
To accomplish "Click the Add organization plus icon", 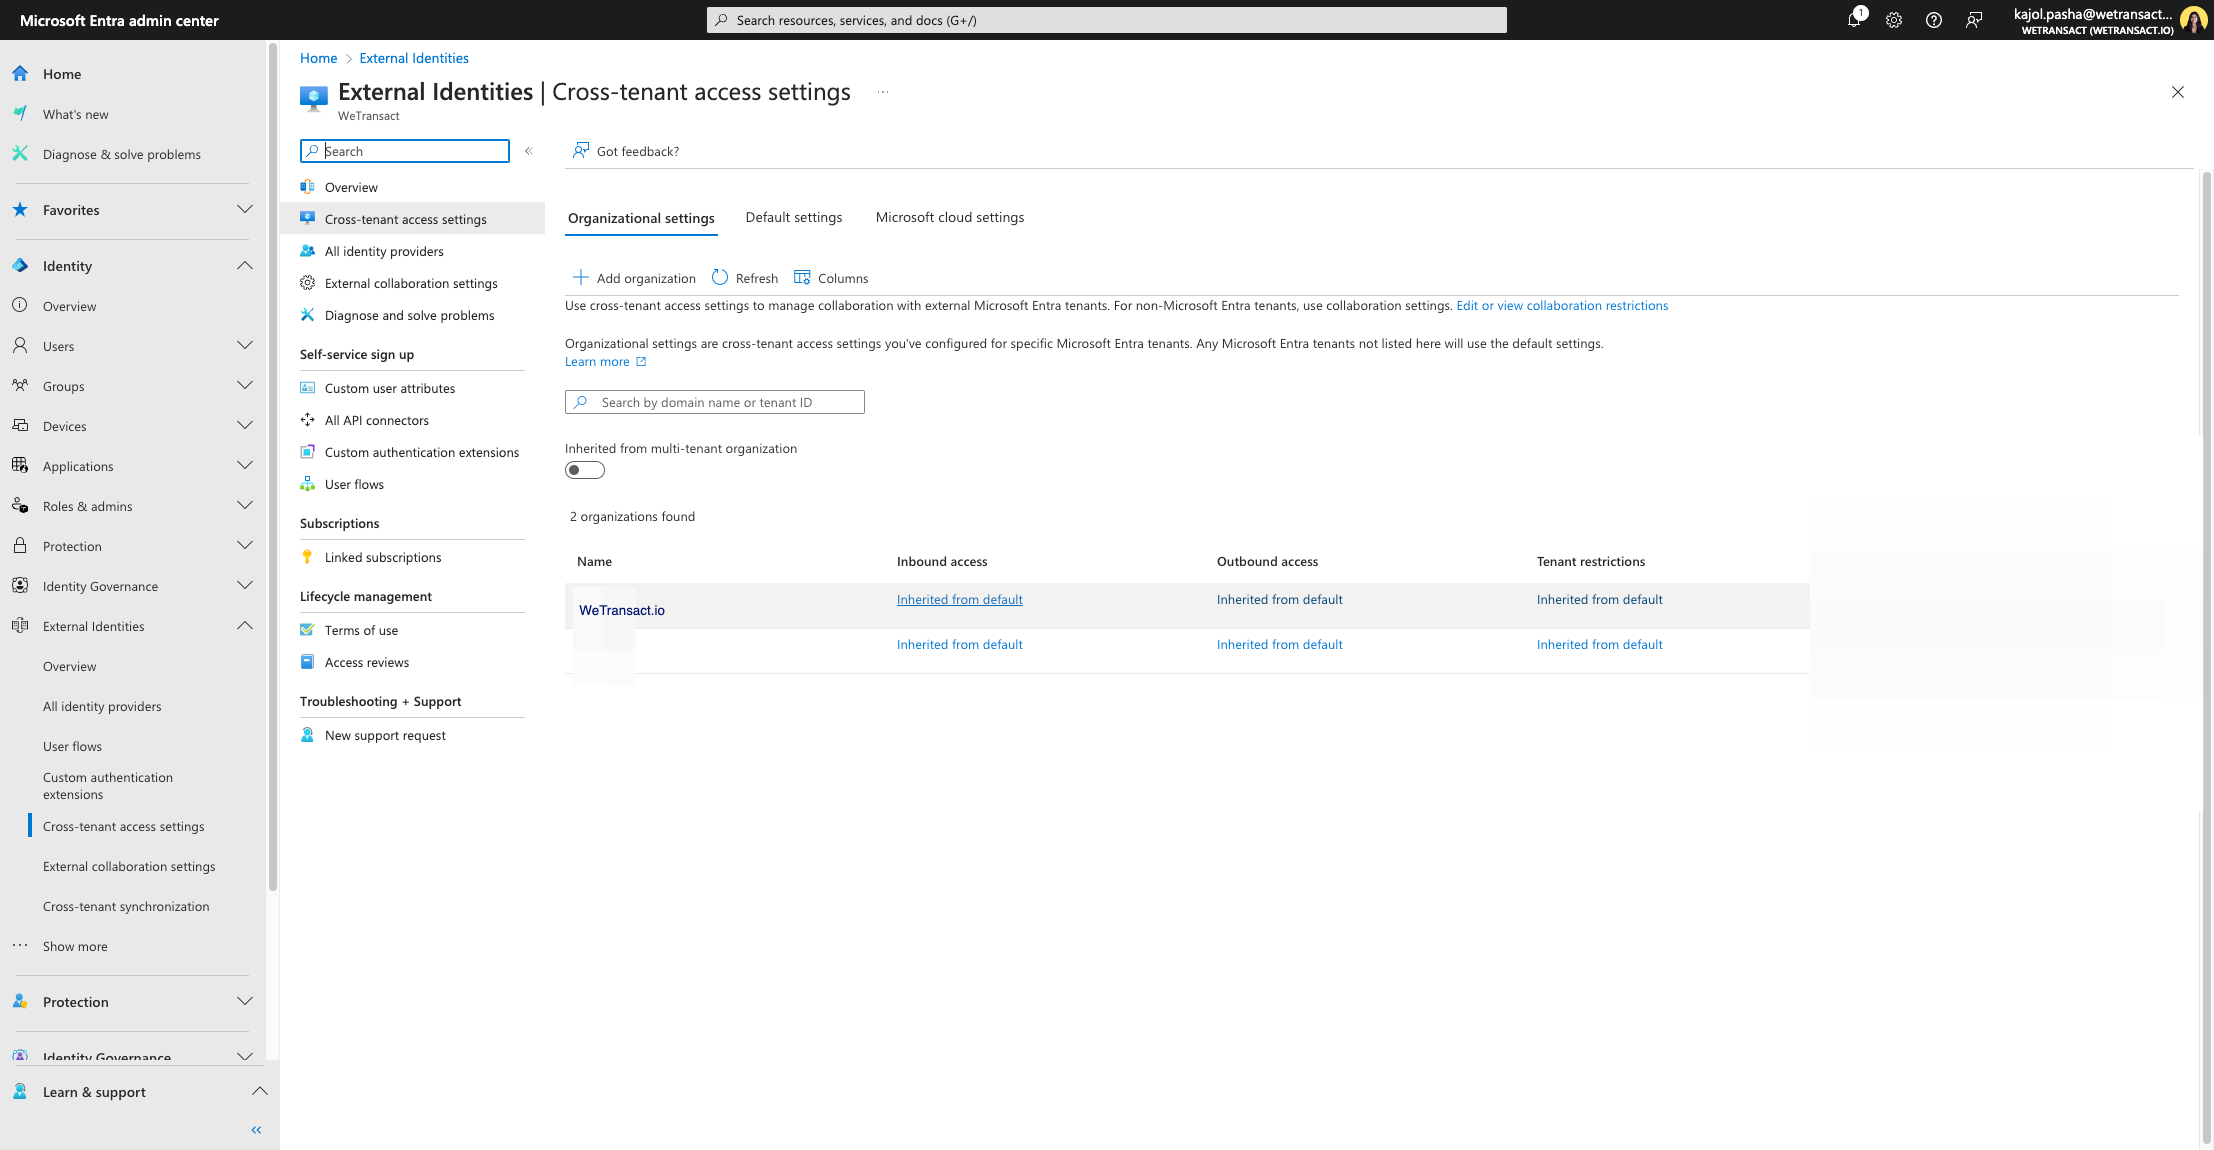I will point(580,278).
